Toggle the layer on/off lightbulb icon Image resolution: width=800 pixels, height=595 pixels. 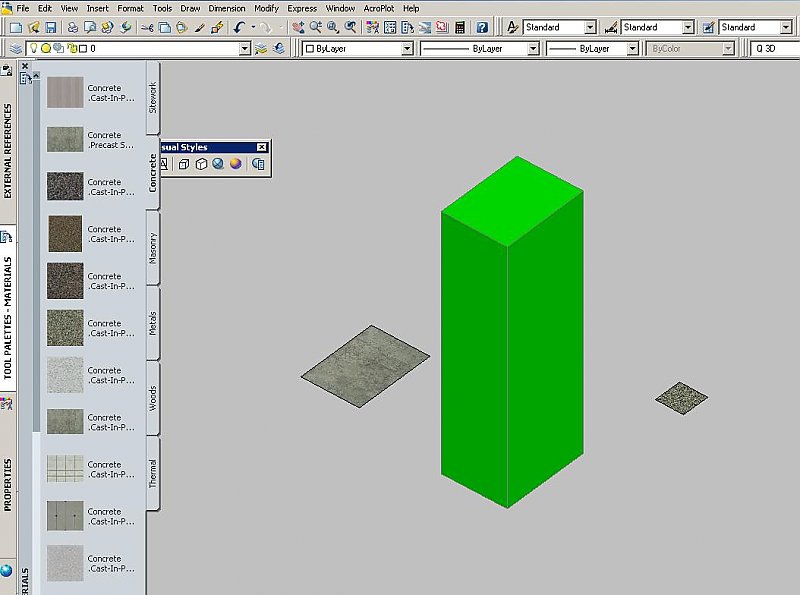pyautogui.click(x=34, y=48)
